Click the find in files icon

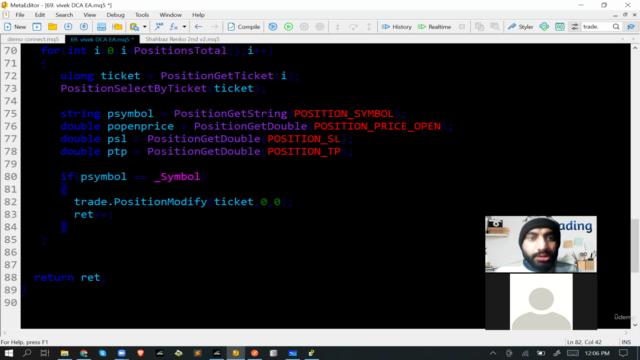click(134, 27)
